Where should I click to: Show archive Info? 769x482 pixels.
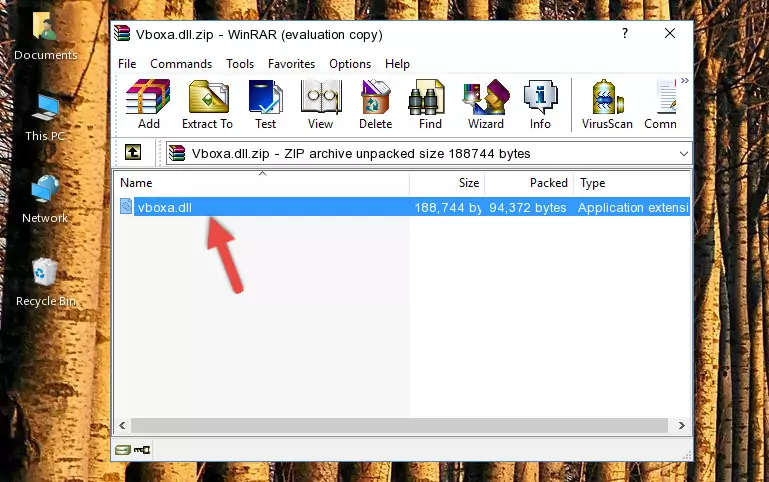pos(540,104)
